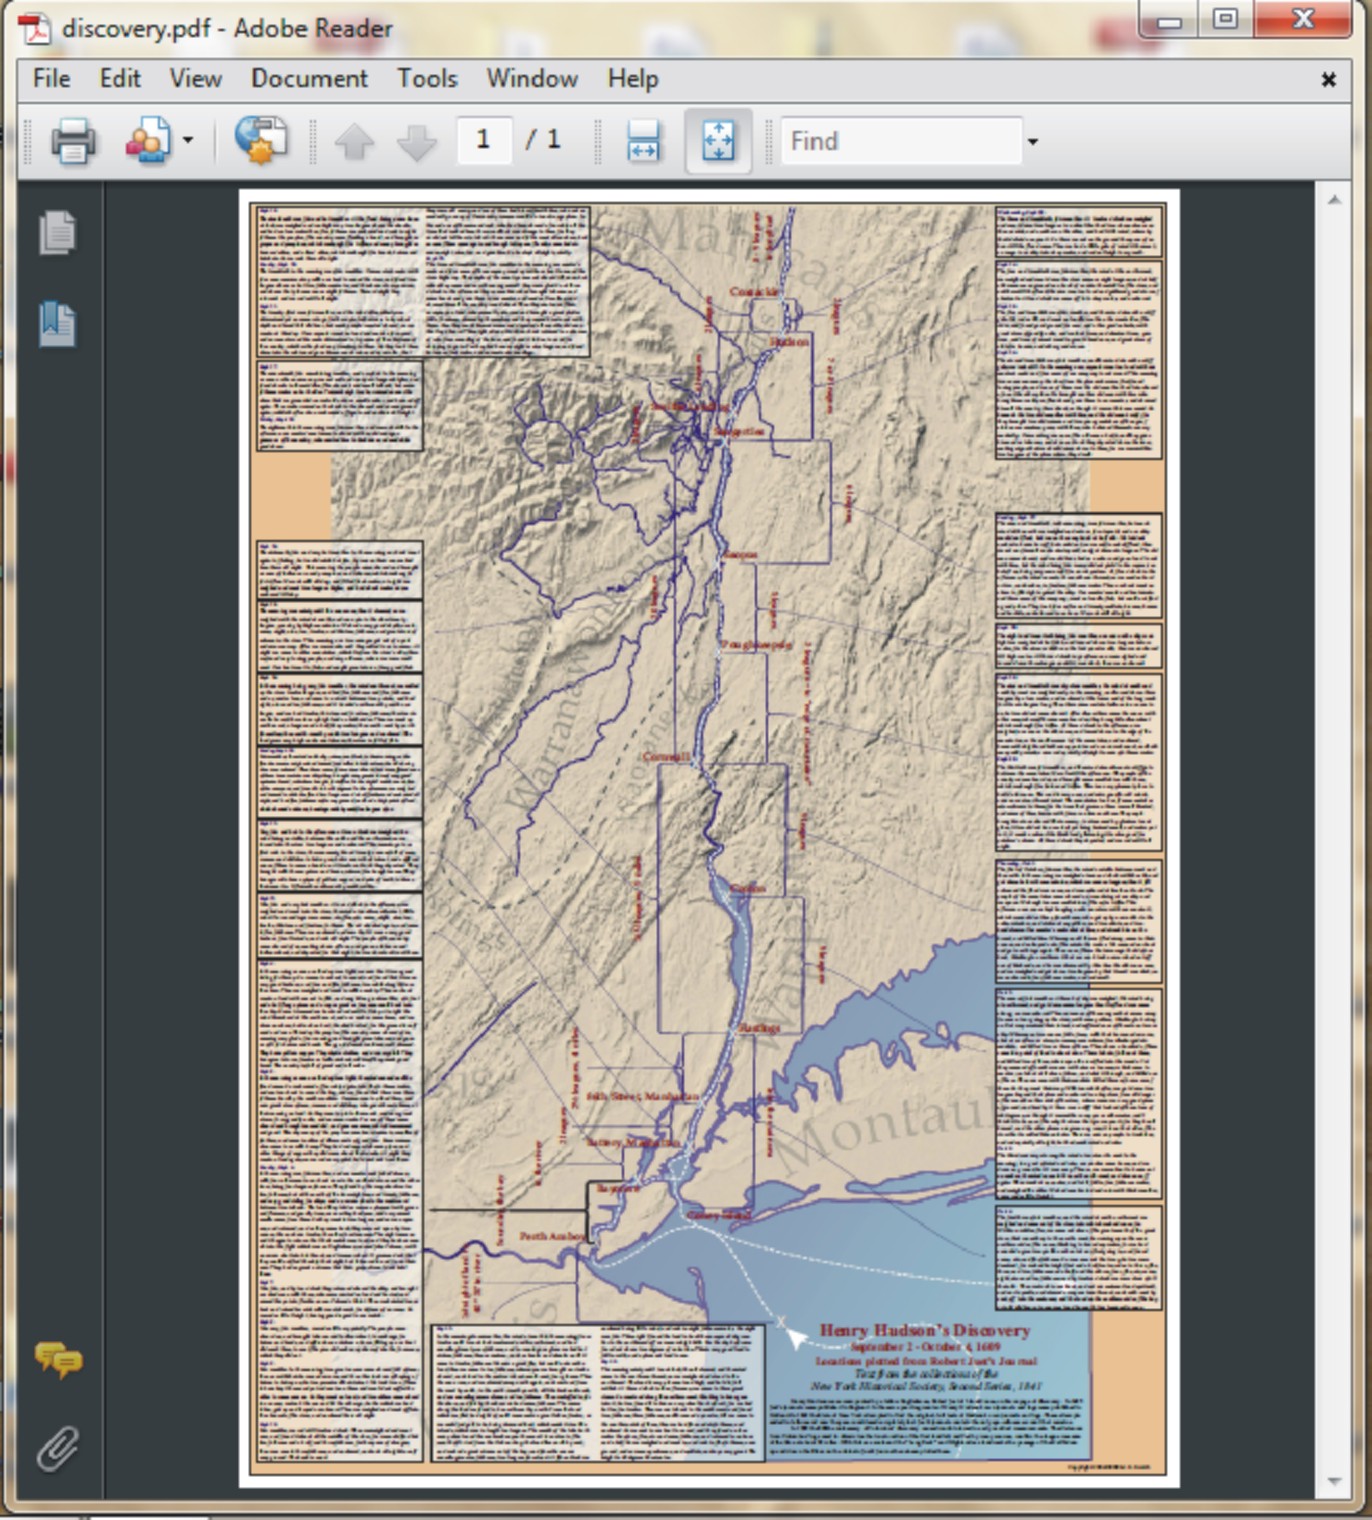Open the Bookmarks panel
The image size is (1372, 1520).
pyautogui.click(x=57, y=324)
